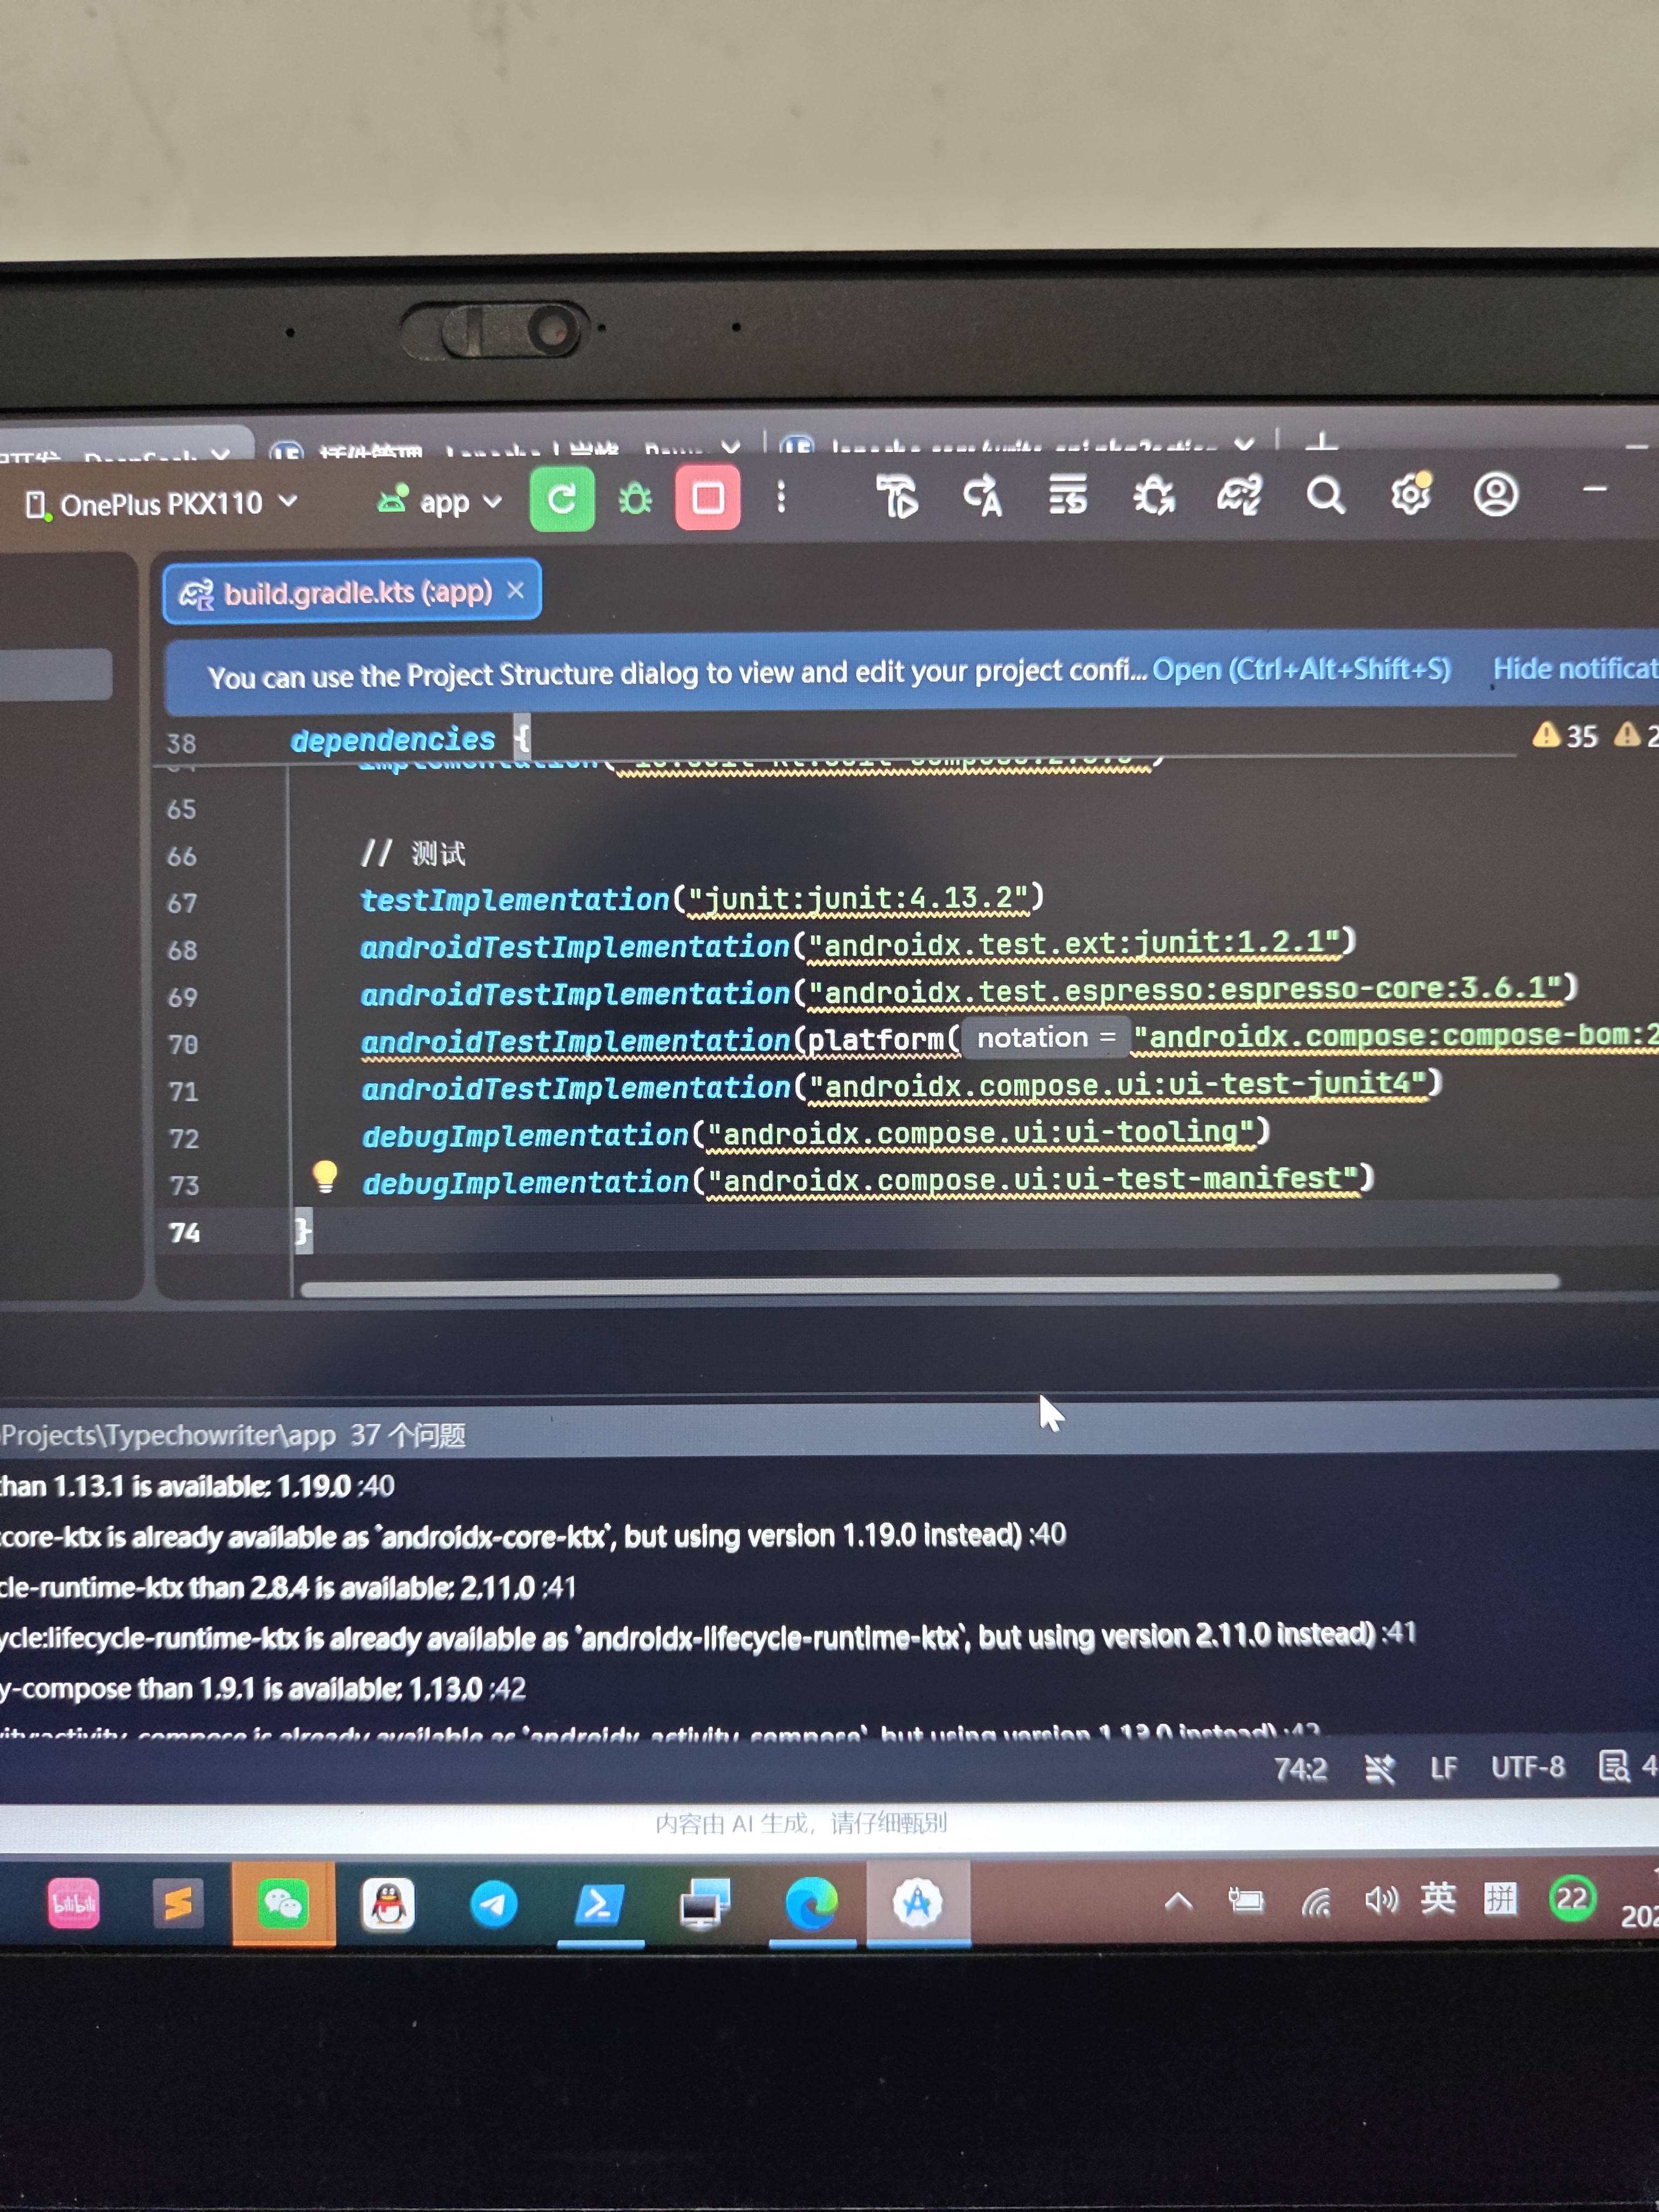Click the Hide notification link
The height and width of the screenshot is (2212, 1659).
tap(1575, 668)
